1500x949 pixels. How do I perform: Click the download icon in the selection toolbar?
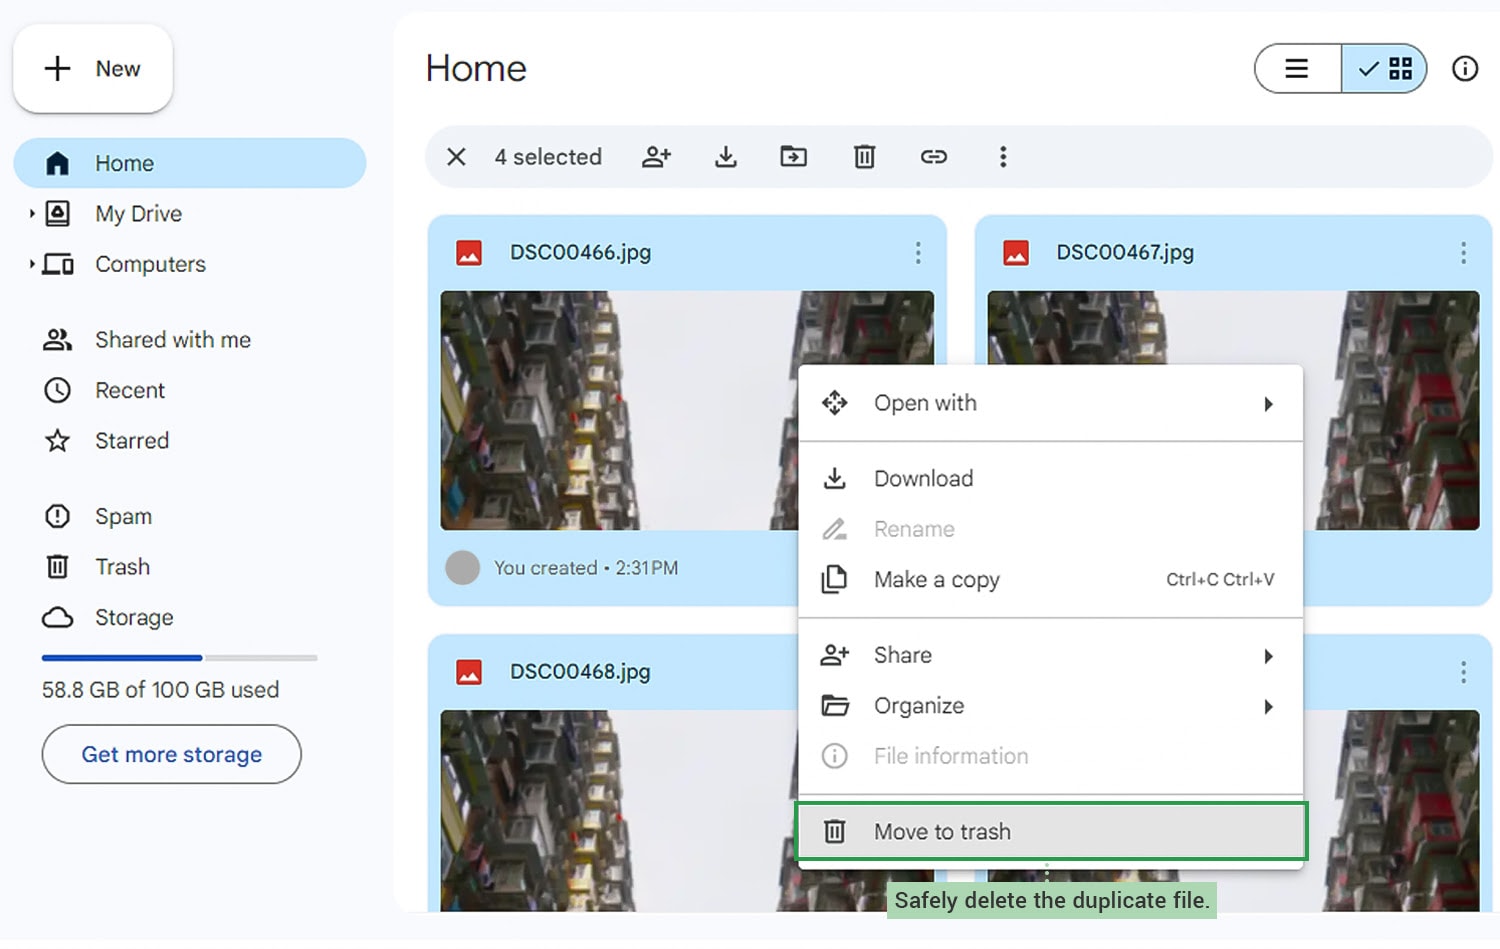click(725, 157)
